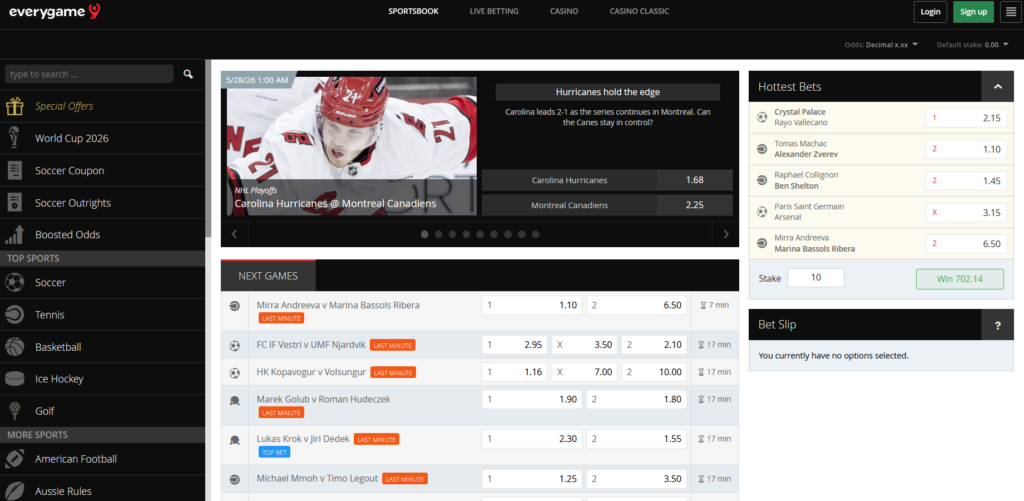
Task: Open the Default stake dropdown
Action: 972,44
